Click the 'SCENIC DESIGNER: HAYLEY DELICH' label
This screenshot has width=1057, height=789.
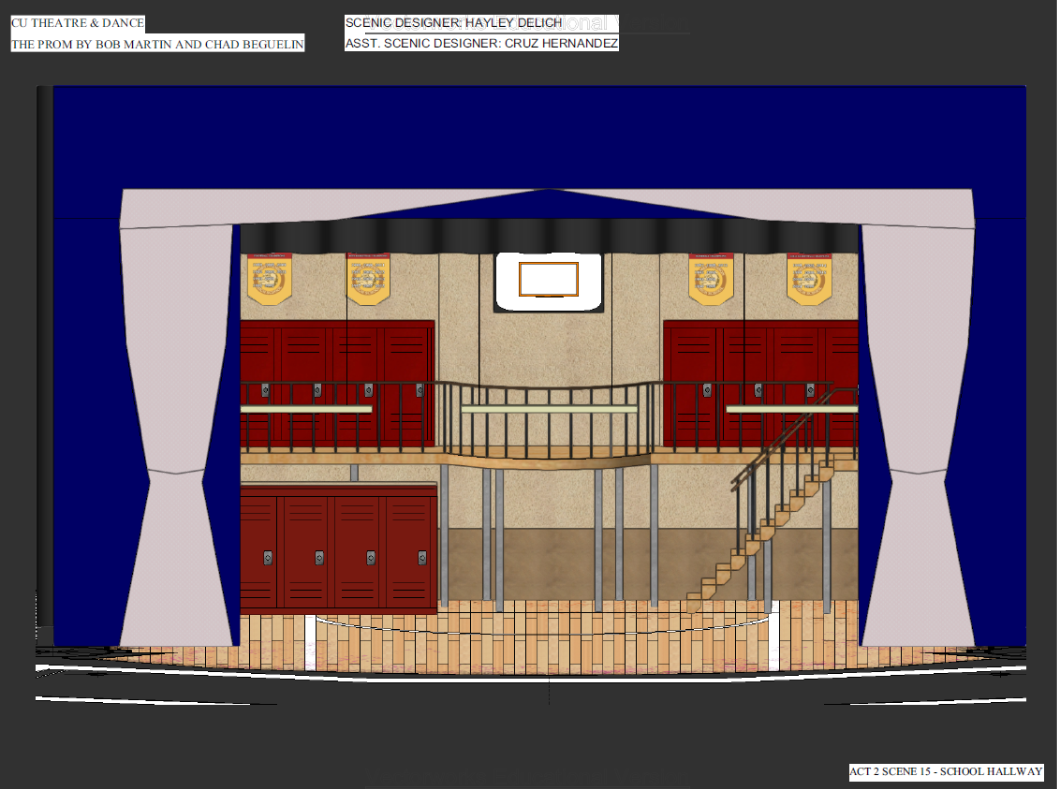[x=454, y=23]
